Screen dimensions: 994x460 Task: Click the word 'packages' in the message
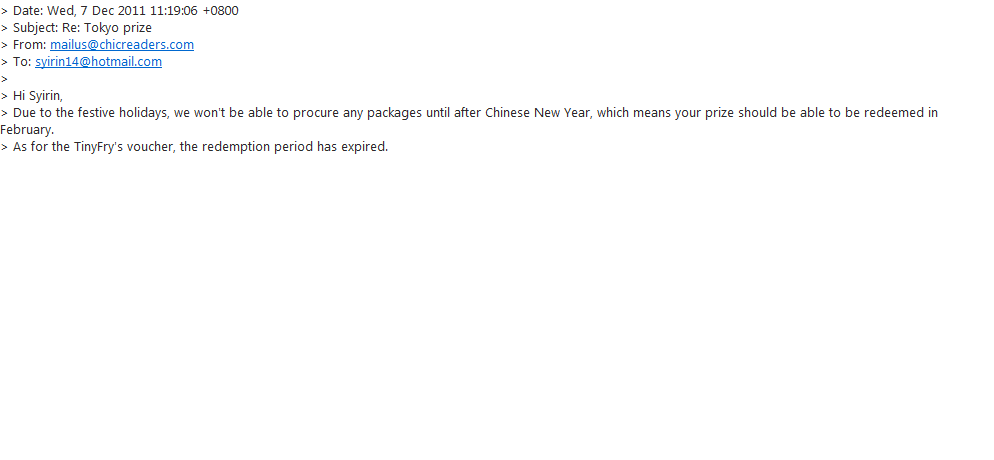[x=360, y=113]
